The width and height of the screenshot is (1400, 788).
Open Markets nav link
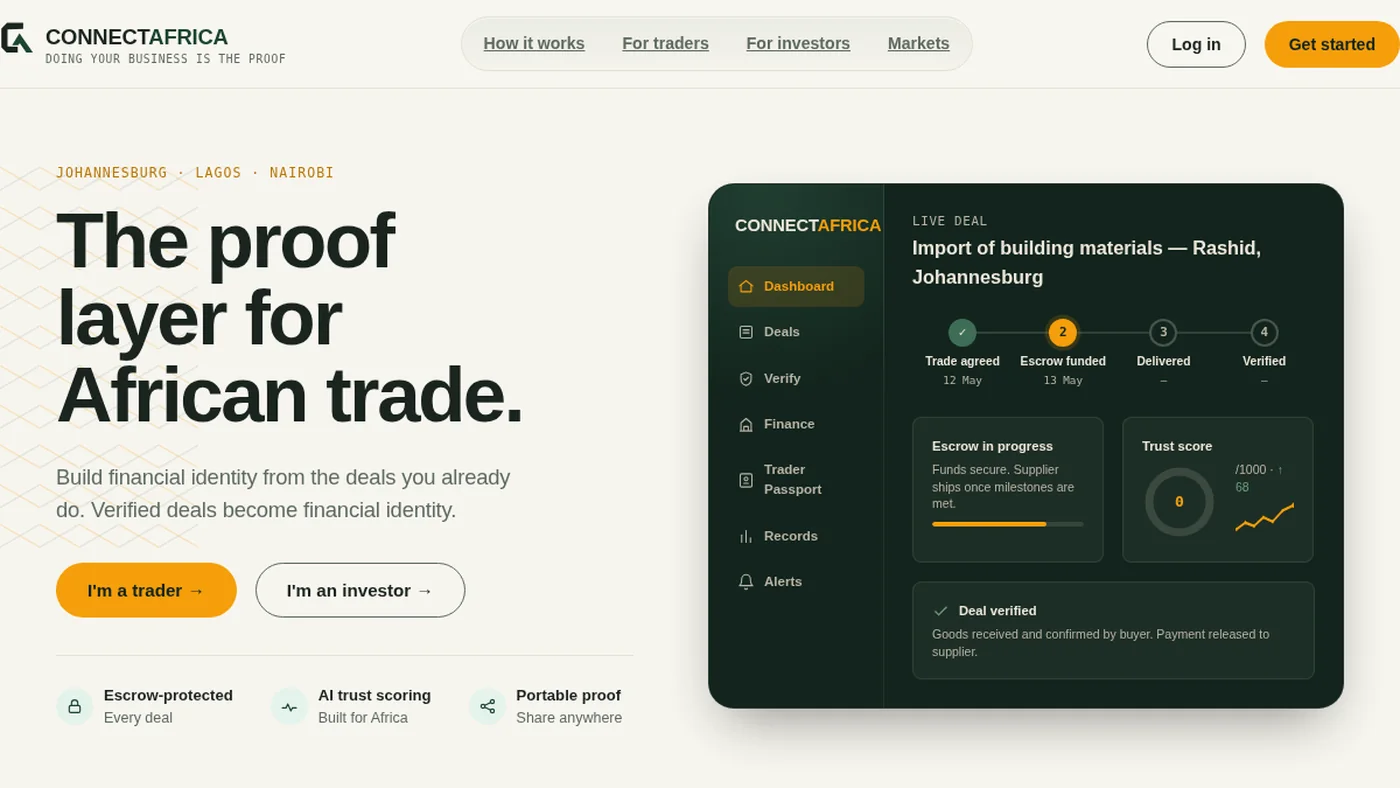(918, 44)
